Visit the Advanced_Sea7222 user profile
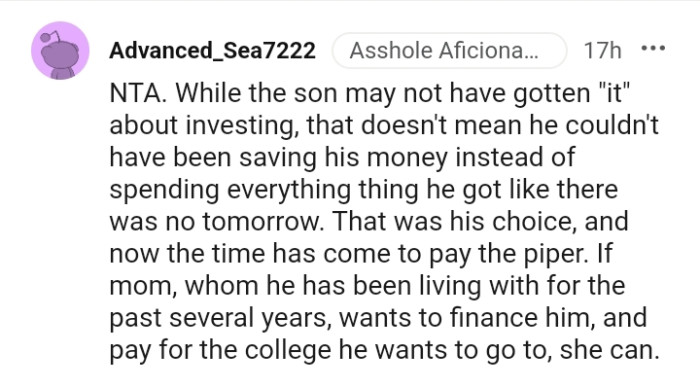The image size is (700, 388). pyautogui.click(x=212, y=50)
